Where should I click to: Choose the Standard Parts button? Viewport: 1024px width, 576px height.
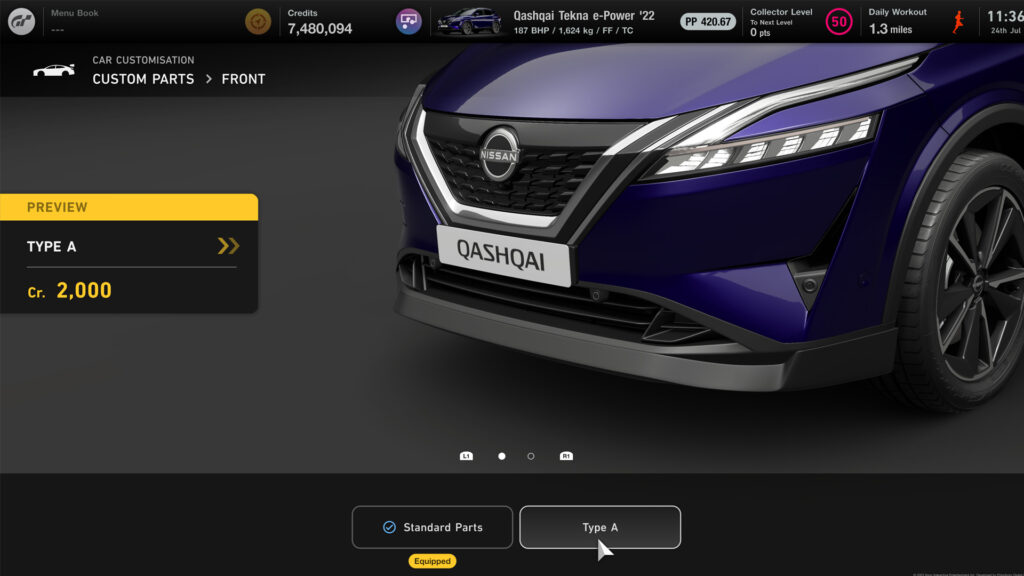tap(432, 527)
